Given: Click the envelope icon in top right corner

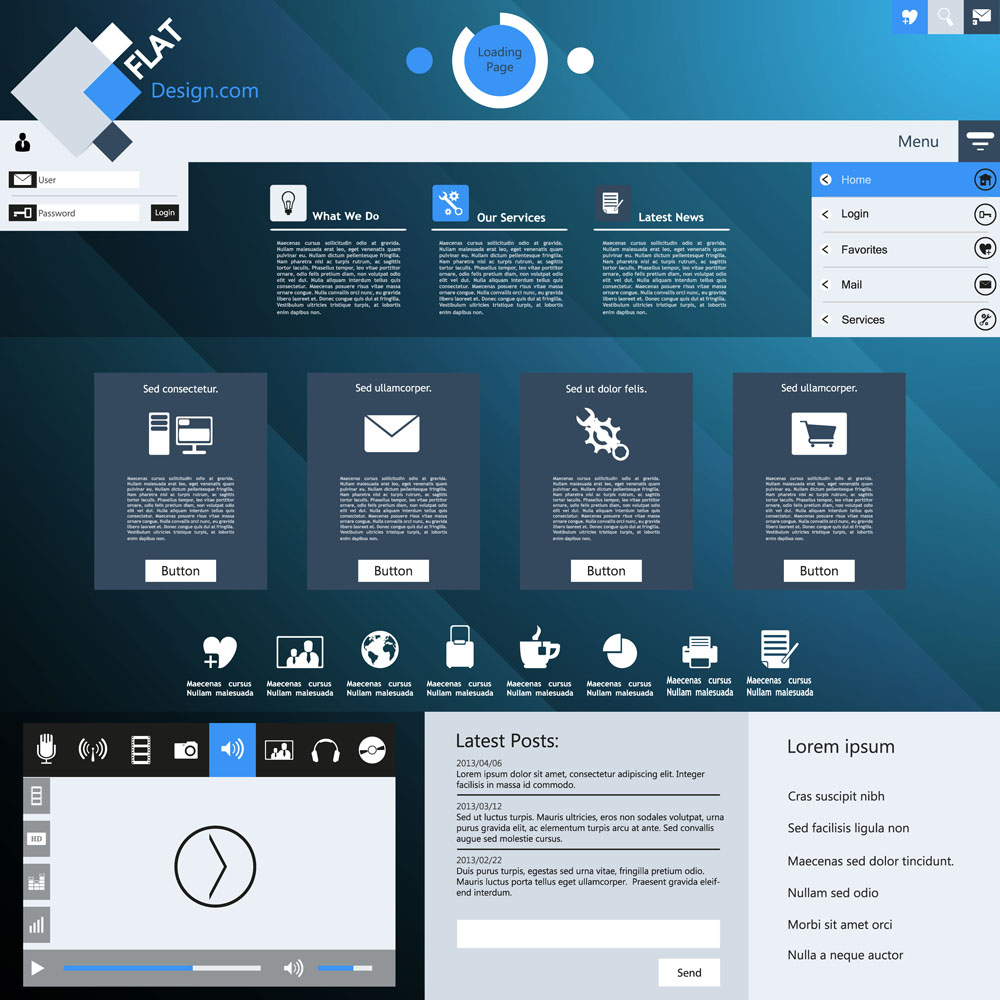Looking at the screenshot, I should click(x=981, y=17).
